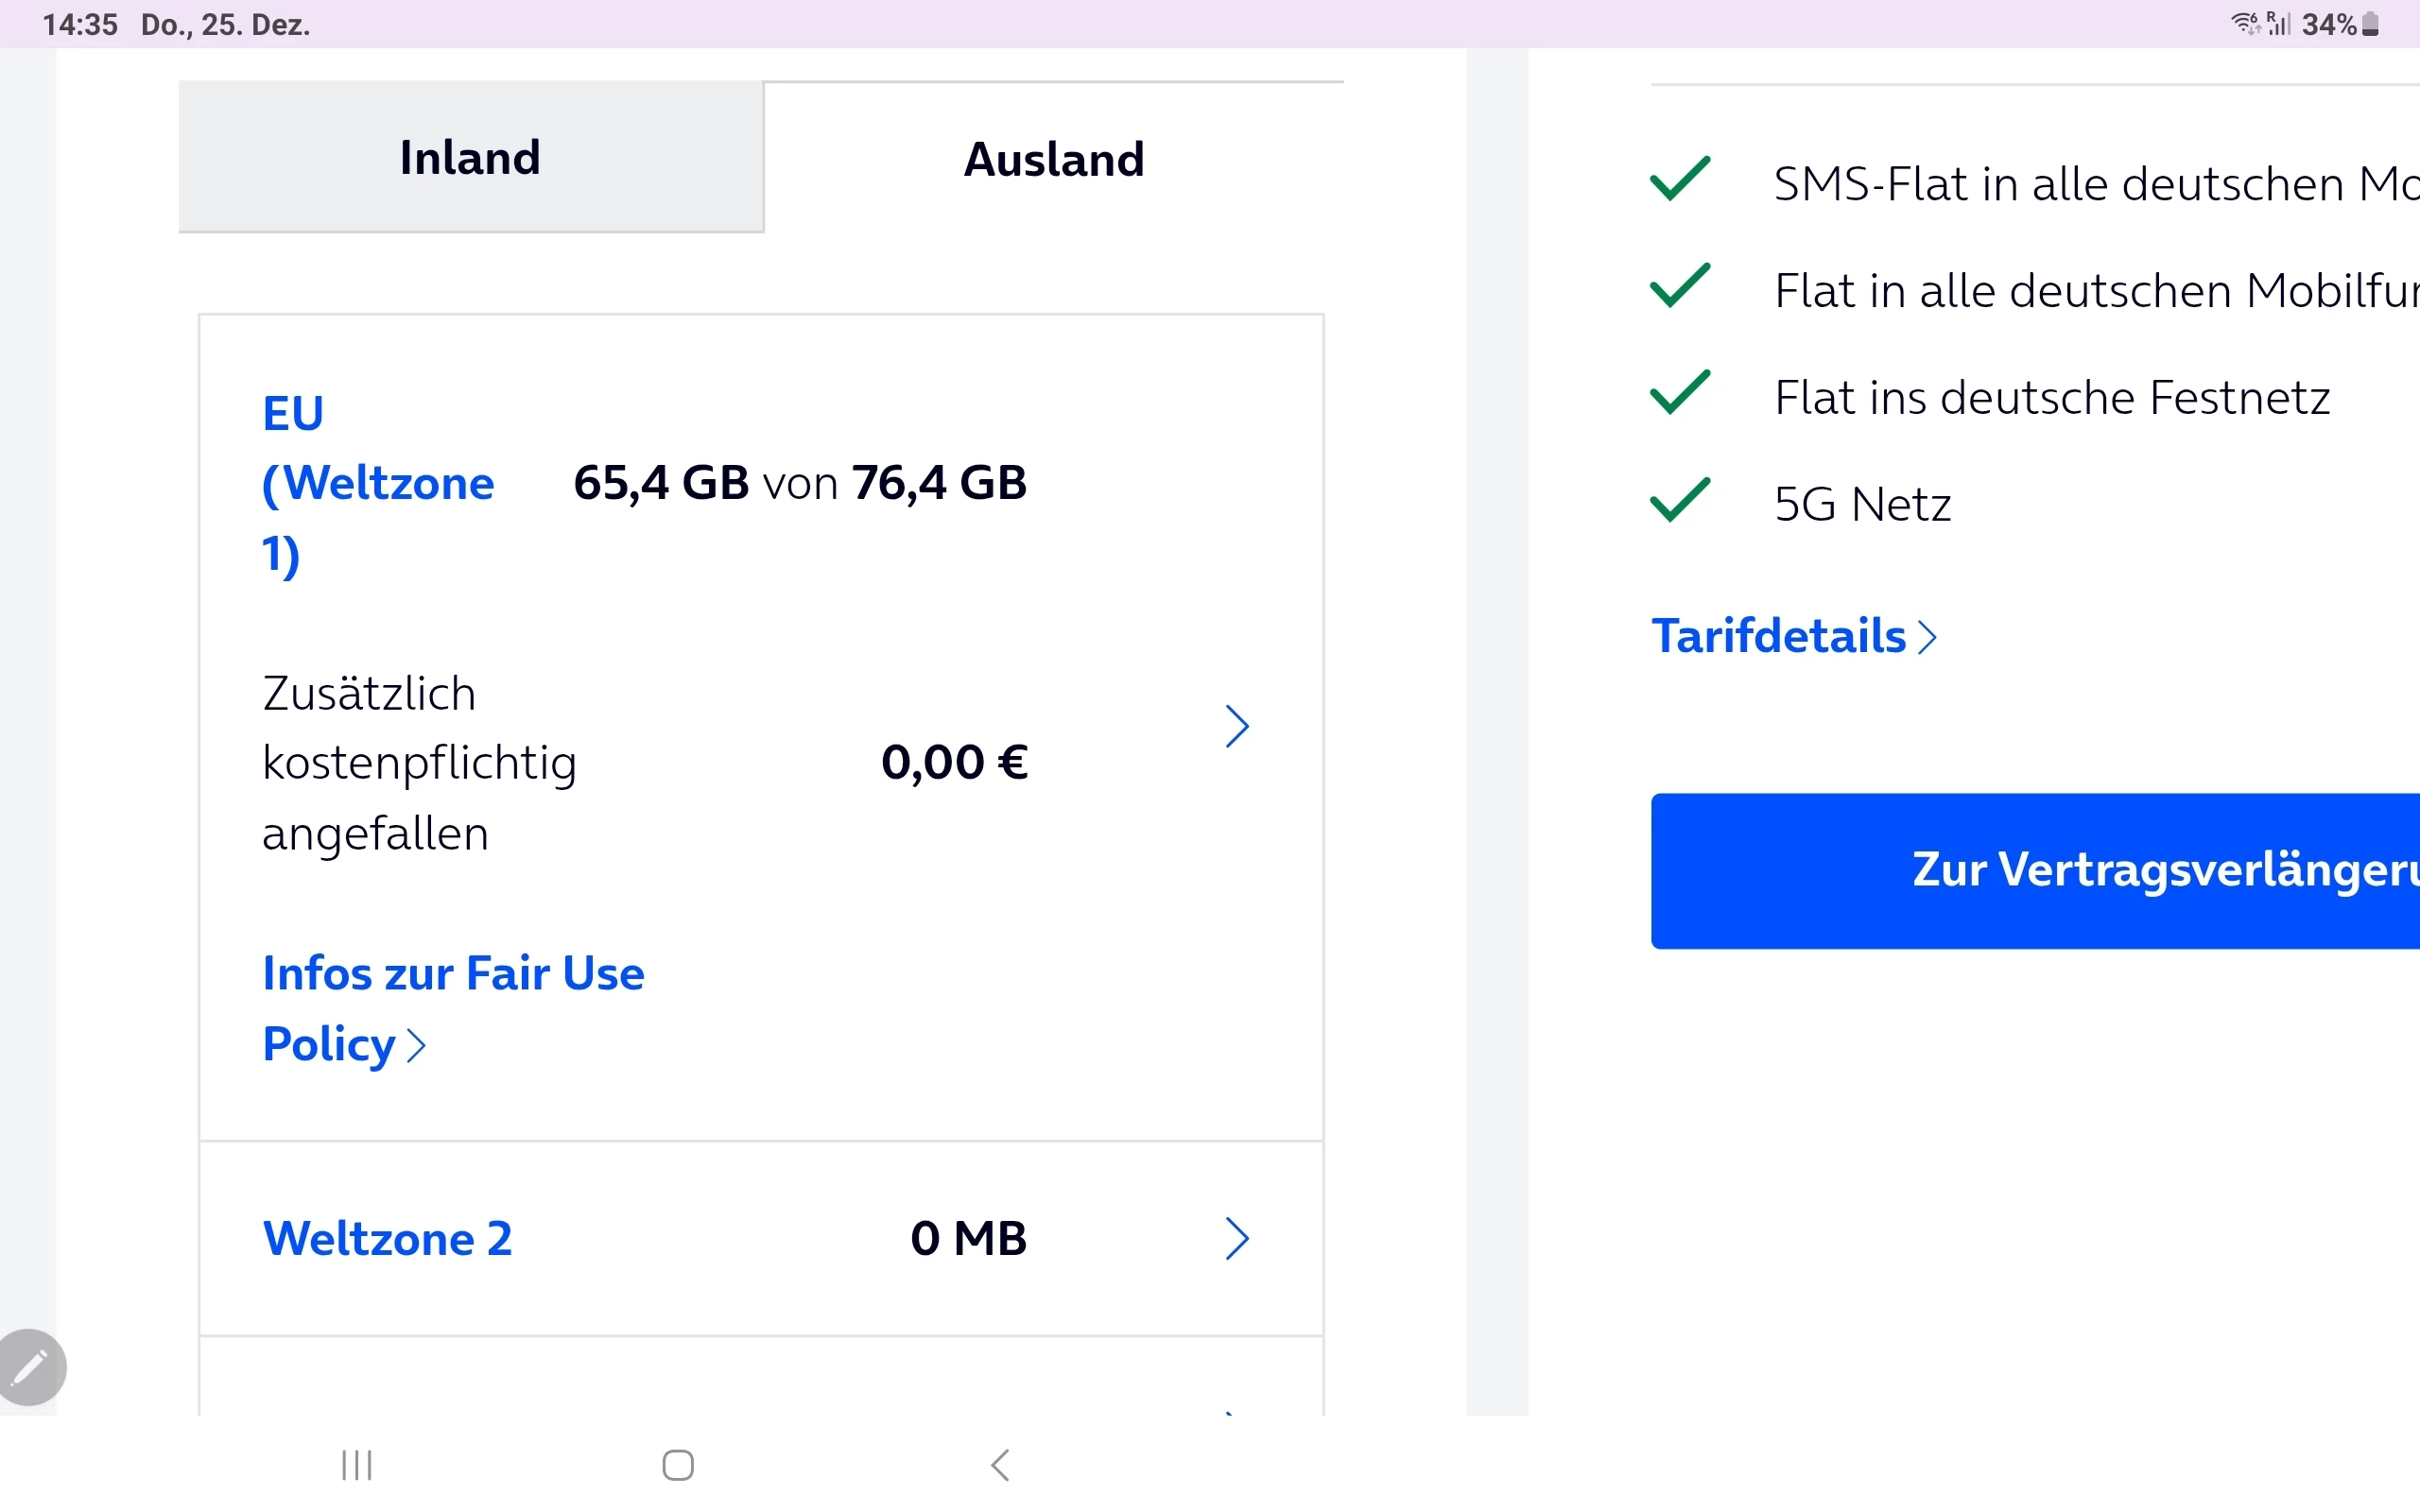Tap the battery indicator in status bar

[2369, 24]
